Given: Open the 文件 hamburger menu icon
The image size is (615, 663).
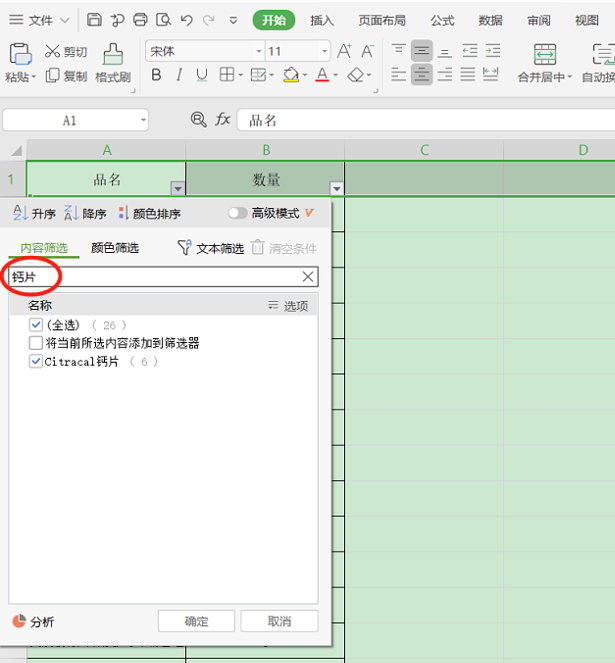Looking at the screenshot, I should tap(16, 20).
